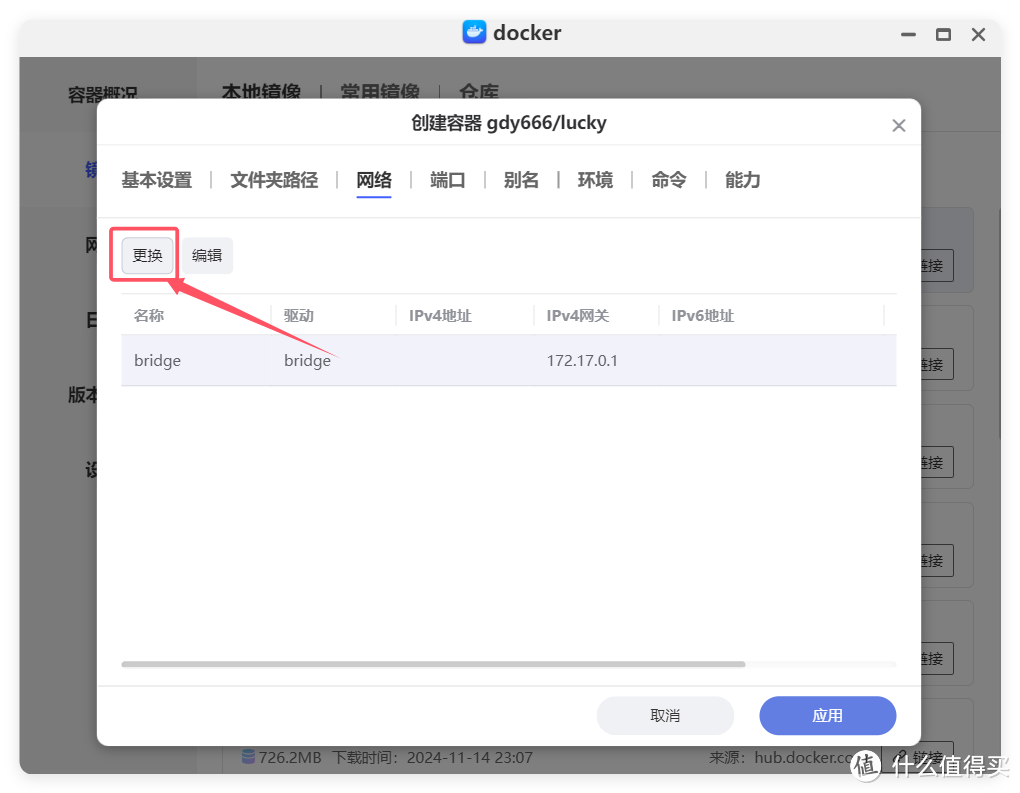
Task: Open the 命令 tab
Action: (669, 180)
